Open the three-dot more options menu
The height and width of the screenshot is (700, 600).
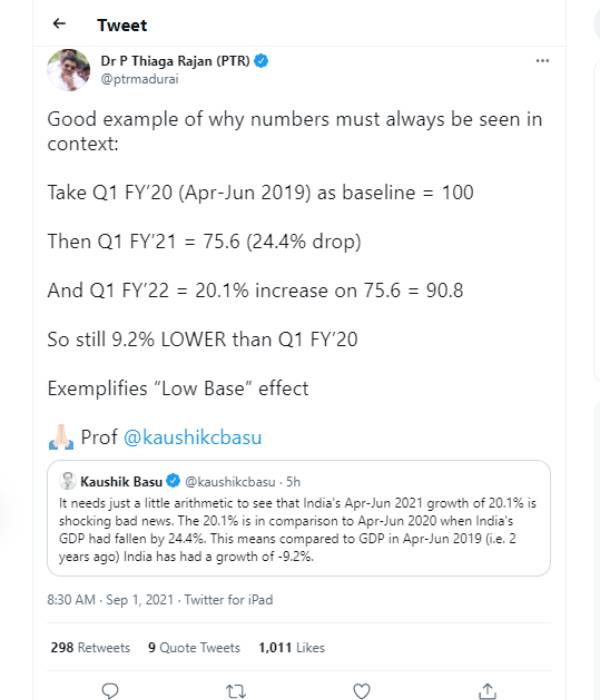point(542,61)
